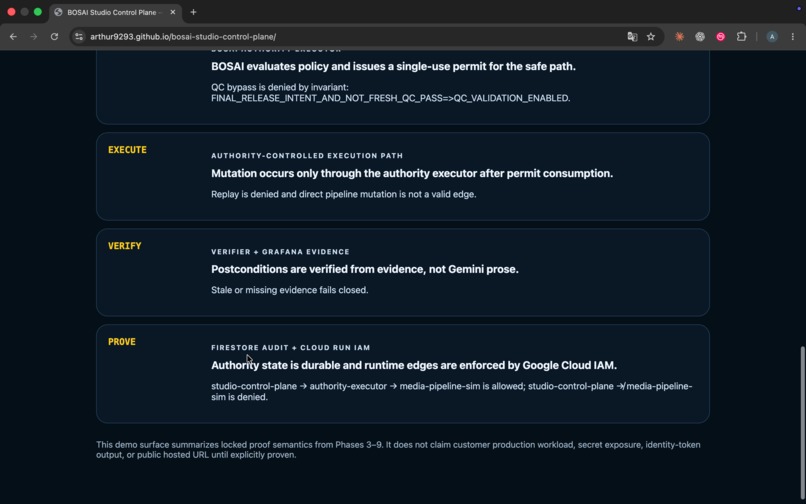Click the demo surface disclaimer footer text
Image resolution: width=806 pixels, height=504 pixels.
coord(398,449)
